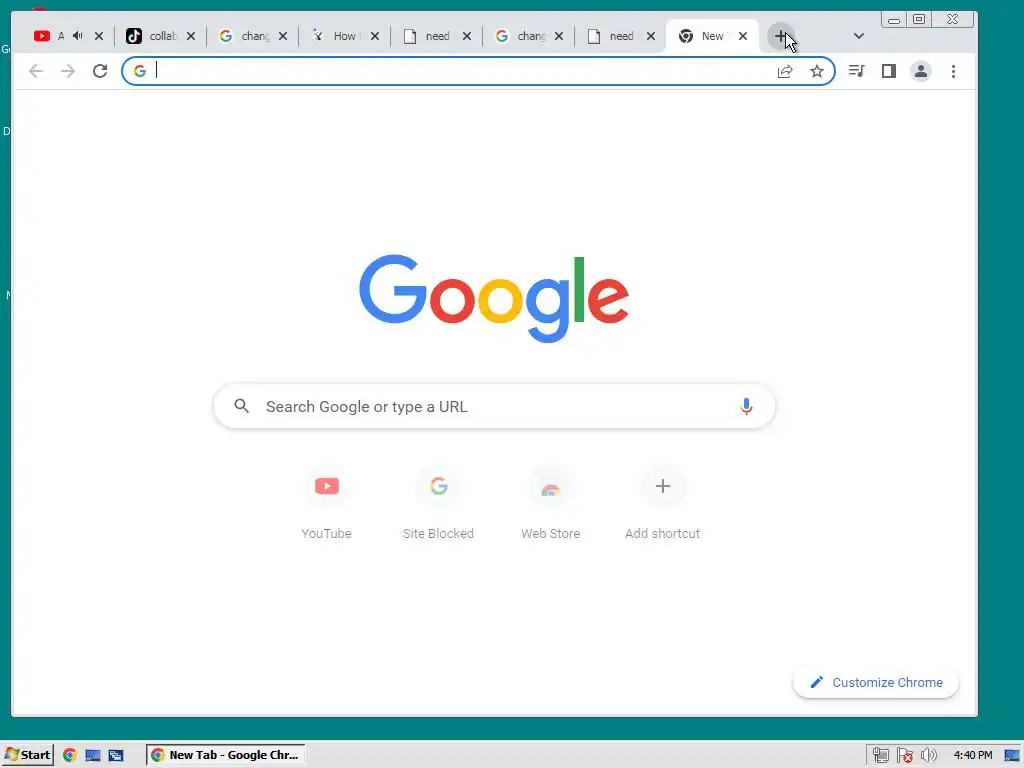Switch to the first 'need' tab
The width and height of the screenshot is (1024, 768).
(x=428, y=36)
